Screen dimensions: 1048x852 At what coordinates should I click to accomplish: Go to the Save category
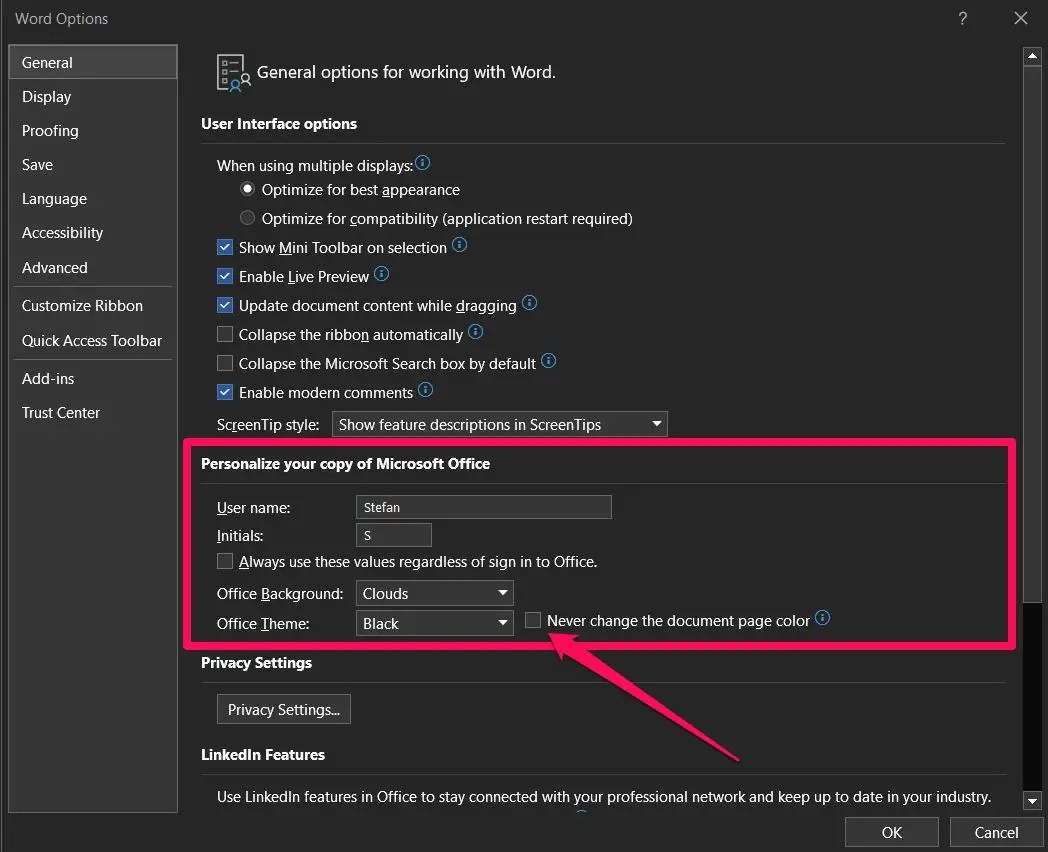pos(93,165)
